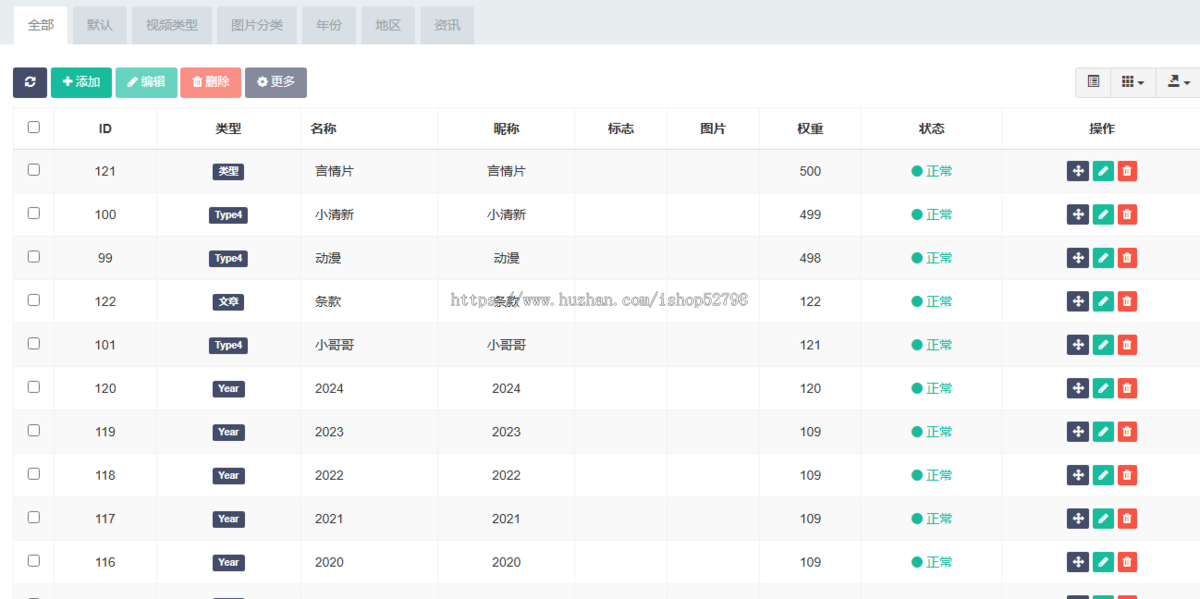Open the 更多 dropdown button

click(x=276, y=82)
